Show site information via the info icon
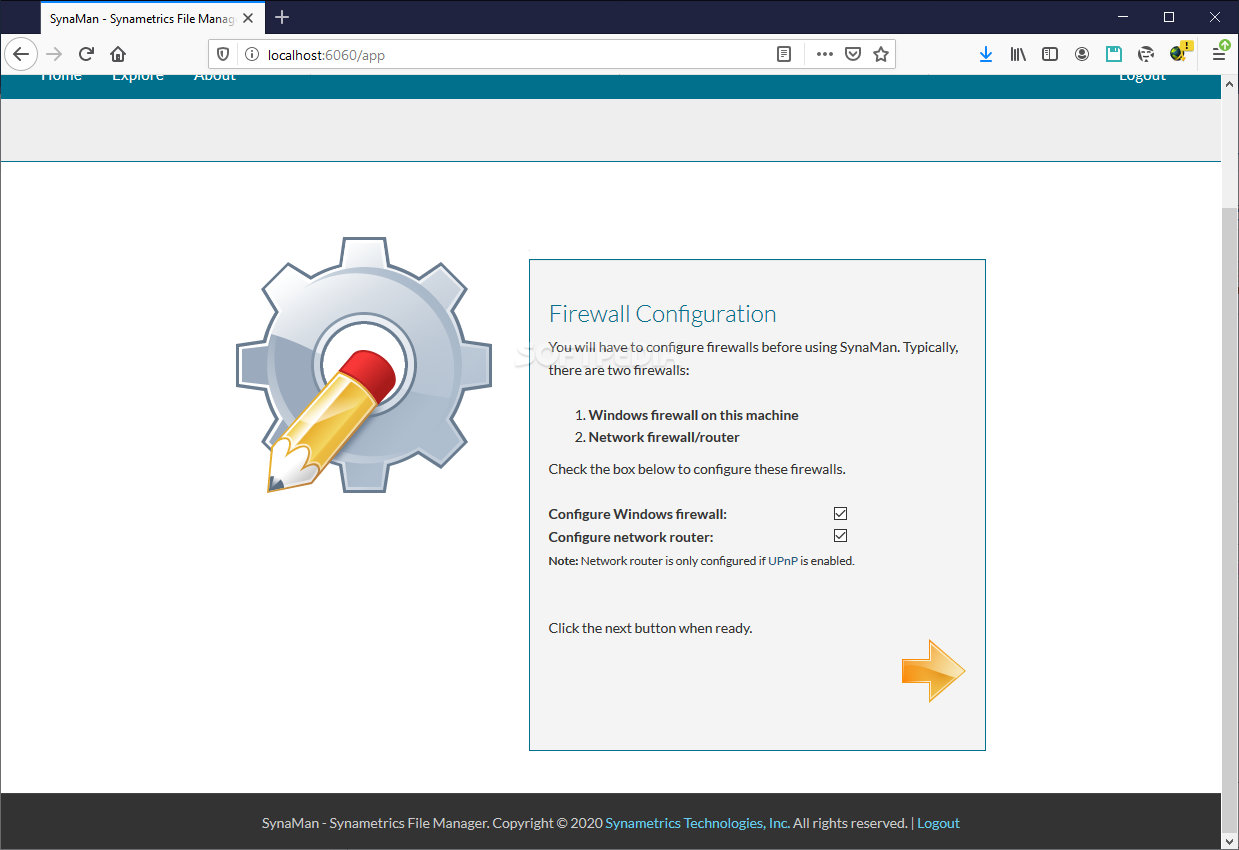This screenshot has height=850, width=1239. [x=251, y=54]
